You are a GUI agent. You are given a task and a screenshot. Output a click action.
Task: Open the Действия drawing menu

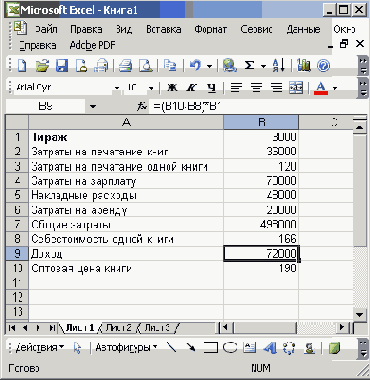pyautogui.click(x=40, y=348)
